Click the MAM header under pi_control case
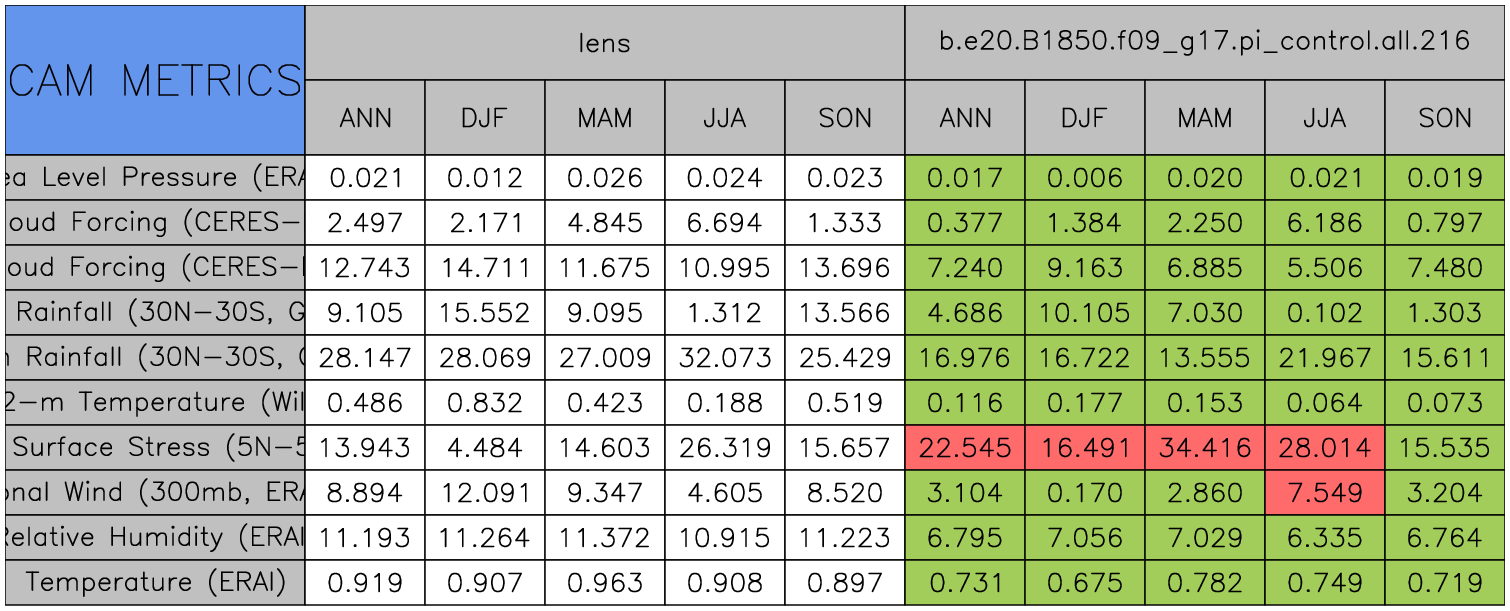1510x611 pixels. (x=1204, y=118)
